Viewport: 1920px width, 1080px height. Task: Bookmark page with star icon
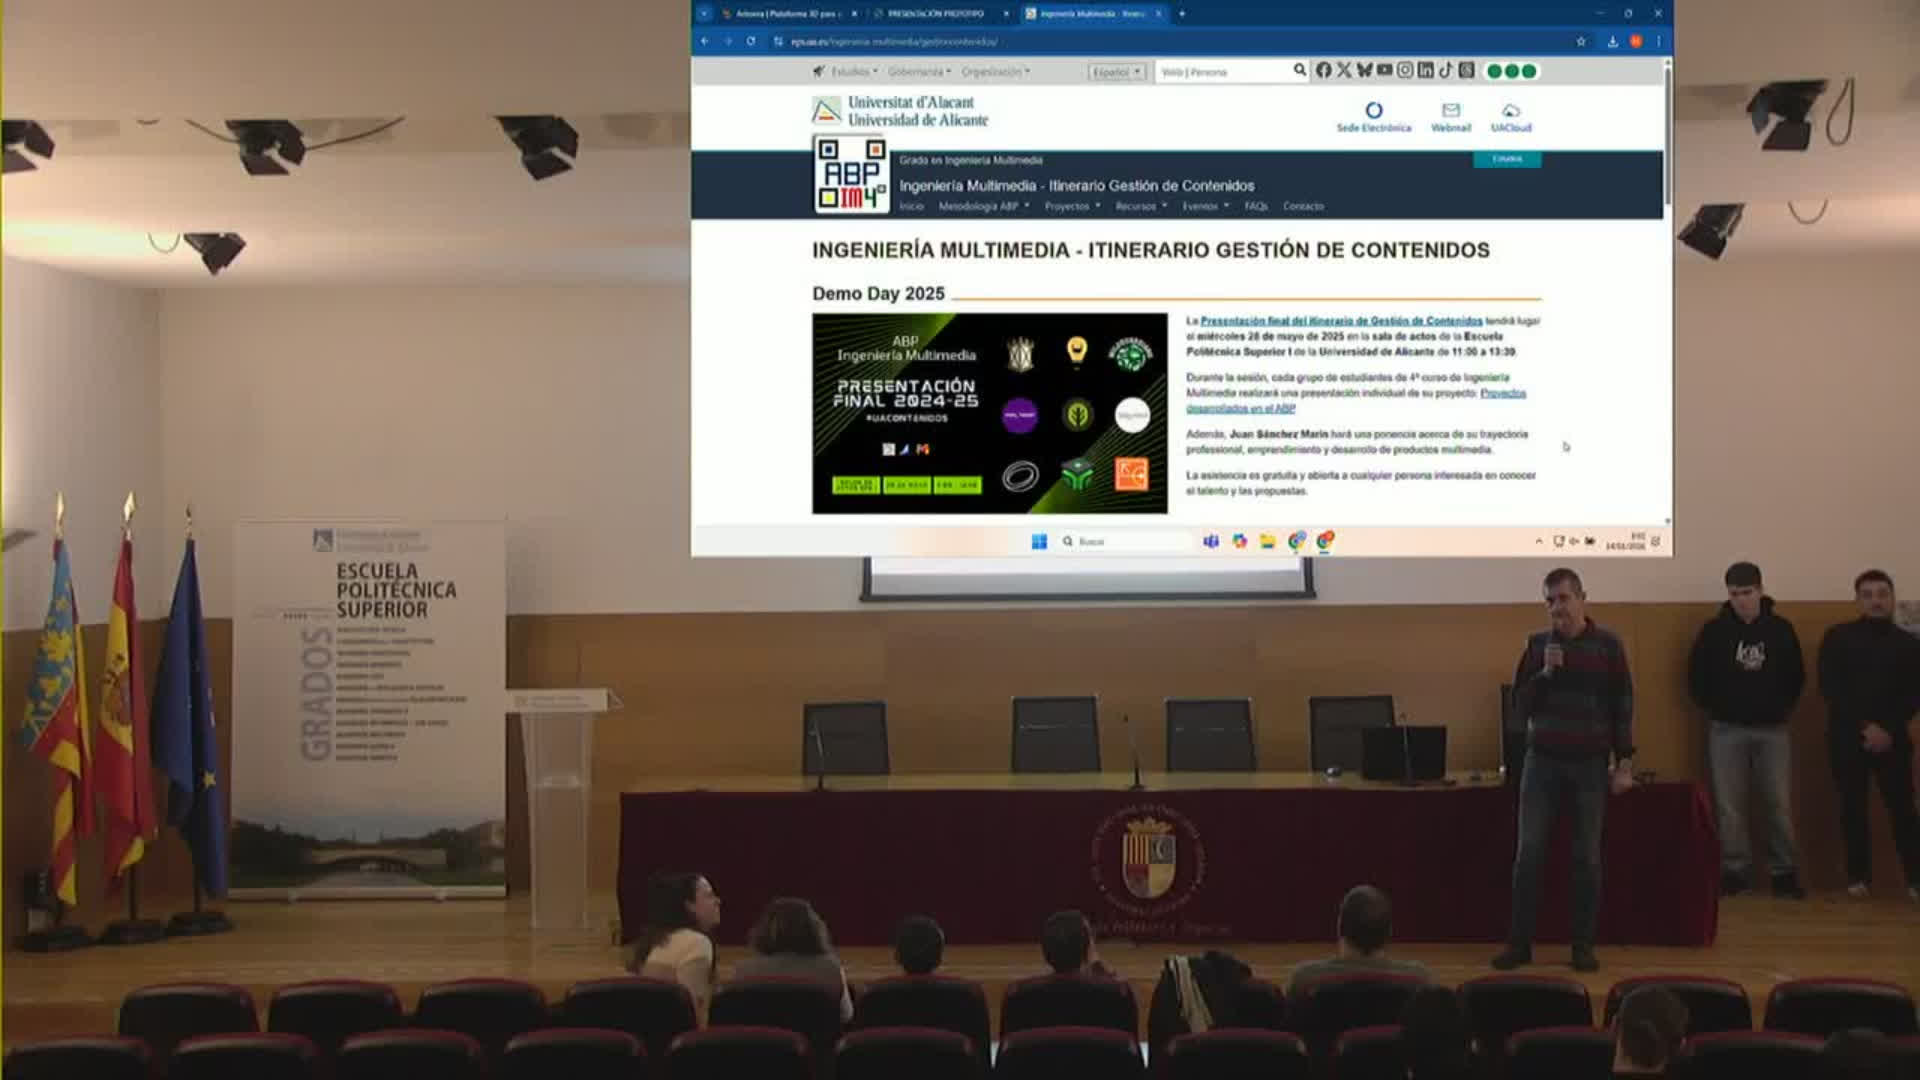(1581, 41)
